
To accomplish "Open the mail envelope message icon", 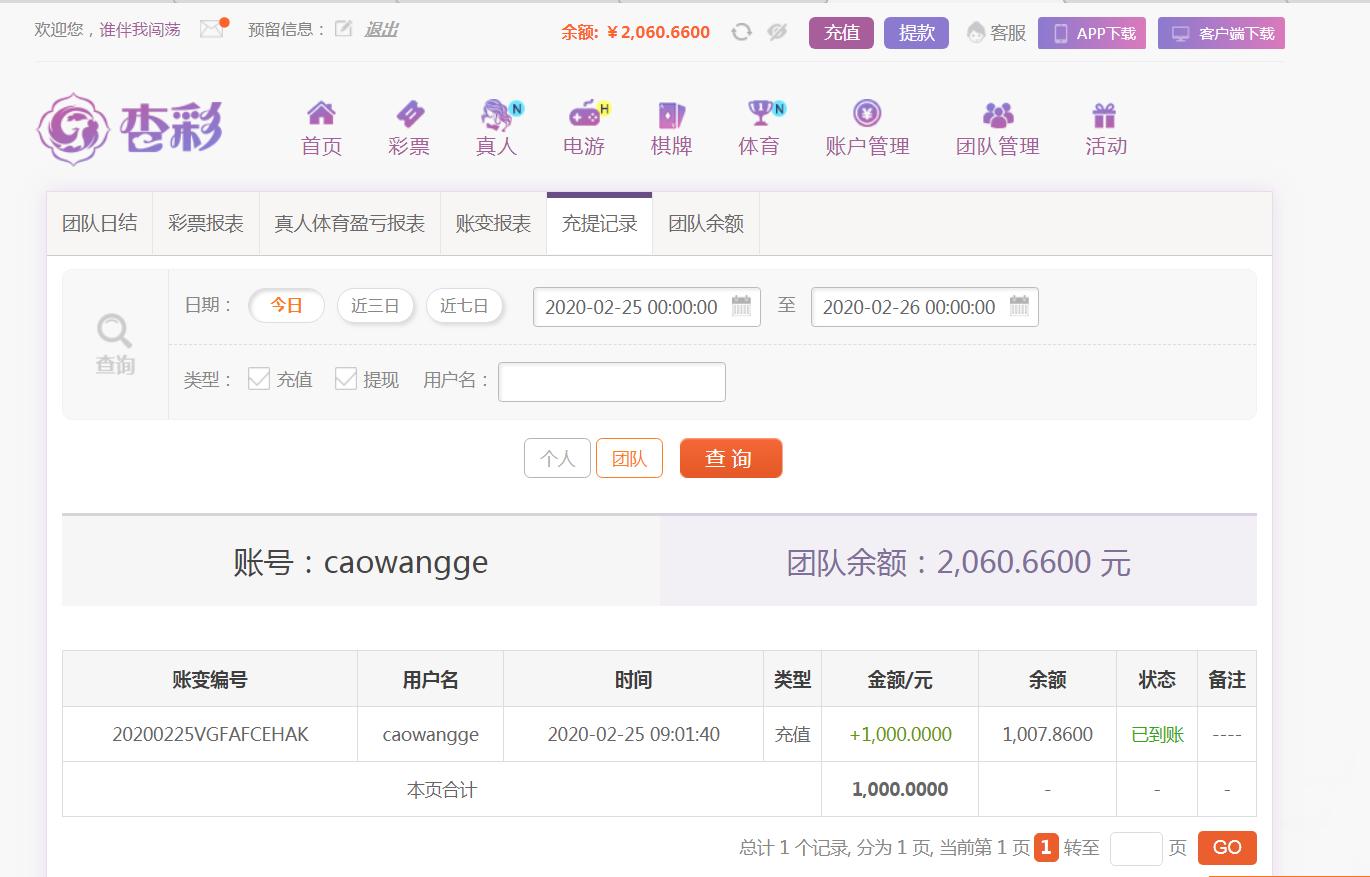I will [x=211, y=29].
